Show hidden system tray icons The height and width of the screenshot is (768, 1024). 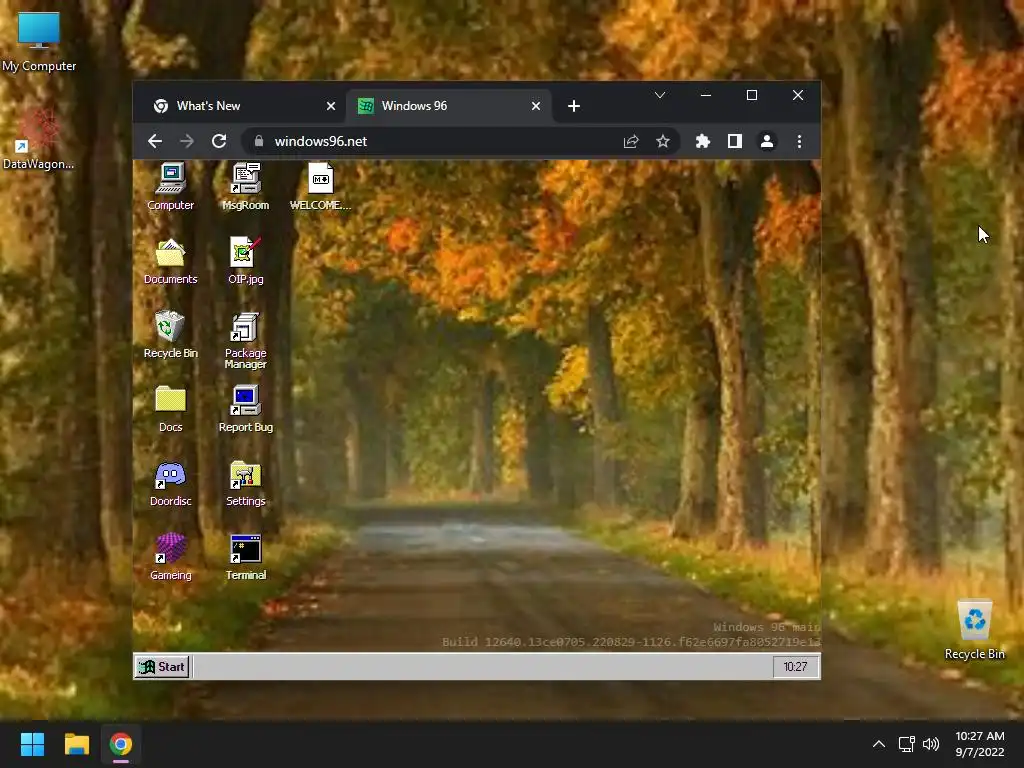879,744
